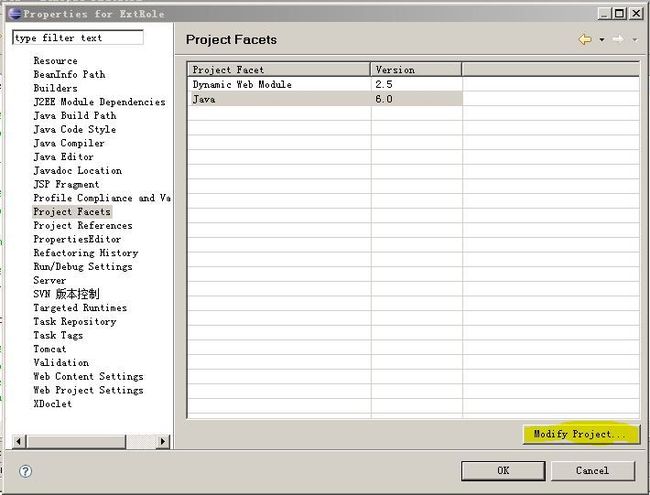Select Project Facets in the tree
The width and height of the screenshot is (650, 495).
72,211
